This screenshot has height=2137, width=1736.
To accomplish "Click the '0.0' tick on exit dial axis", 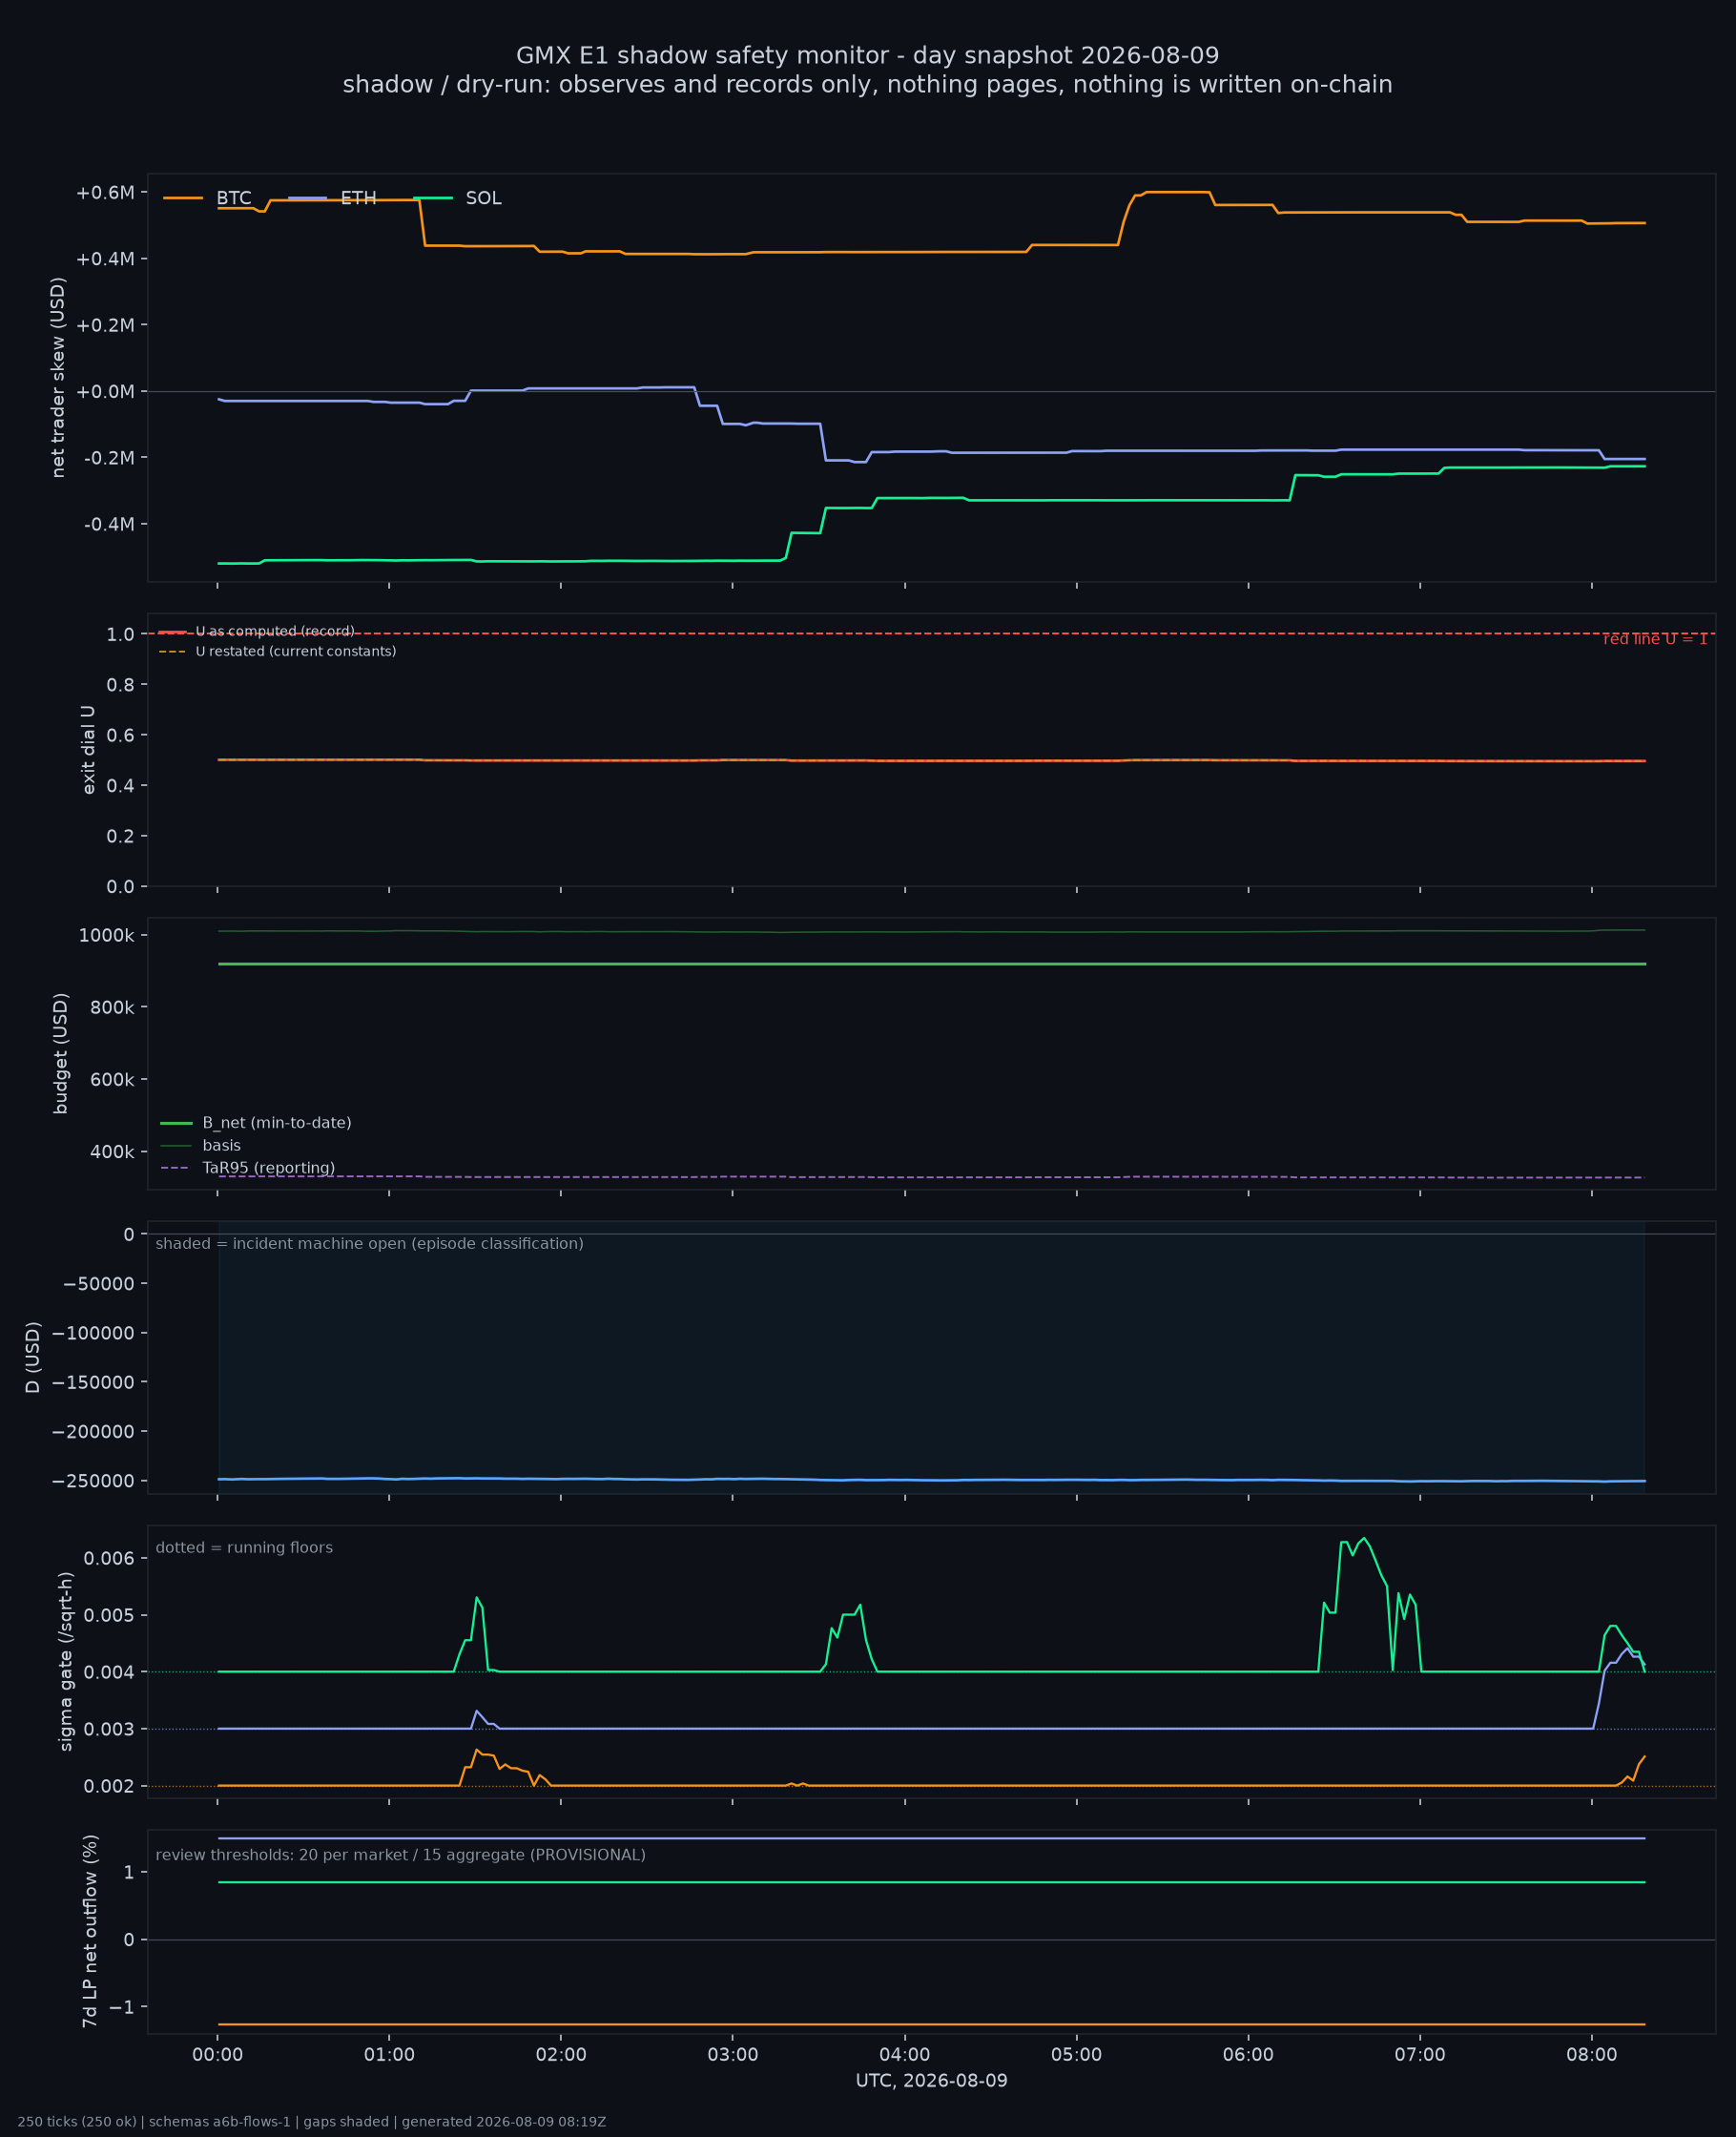I will pos(120,887).
